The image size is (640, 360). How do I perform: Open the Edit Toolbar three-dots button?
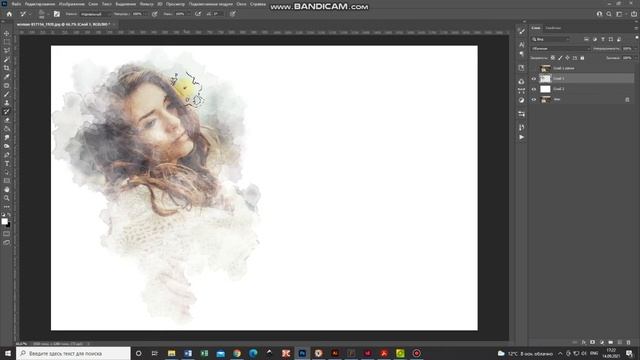(7, 207)
